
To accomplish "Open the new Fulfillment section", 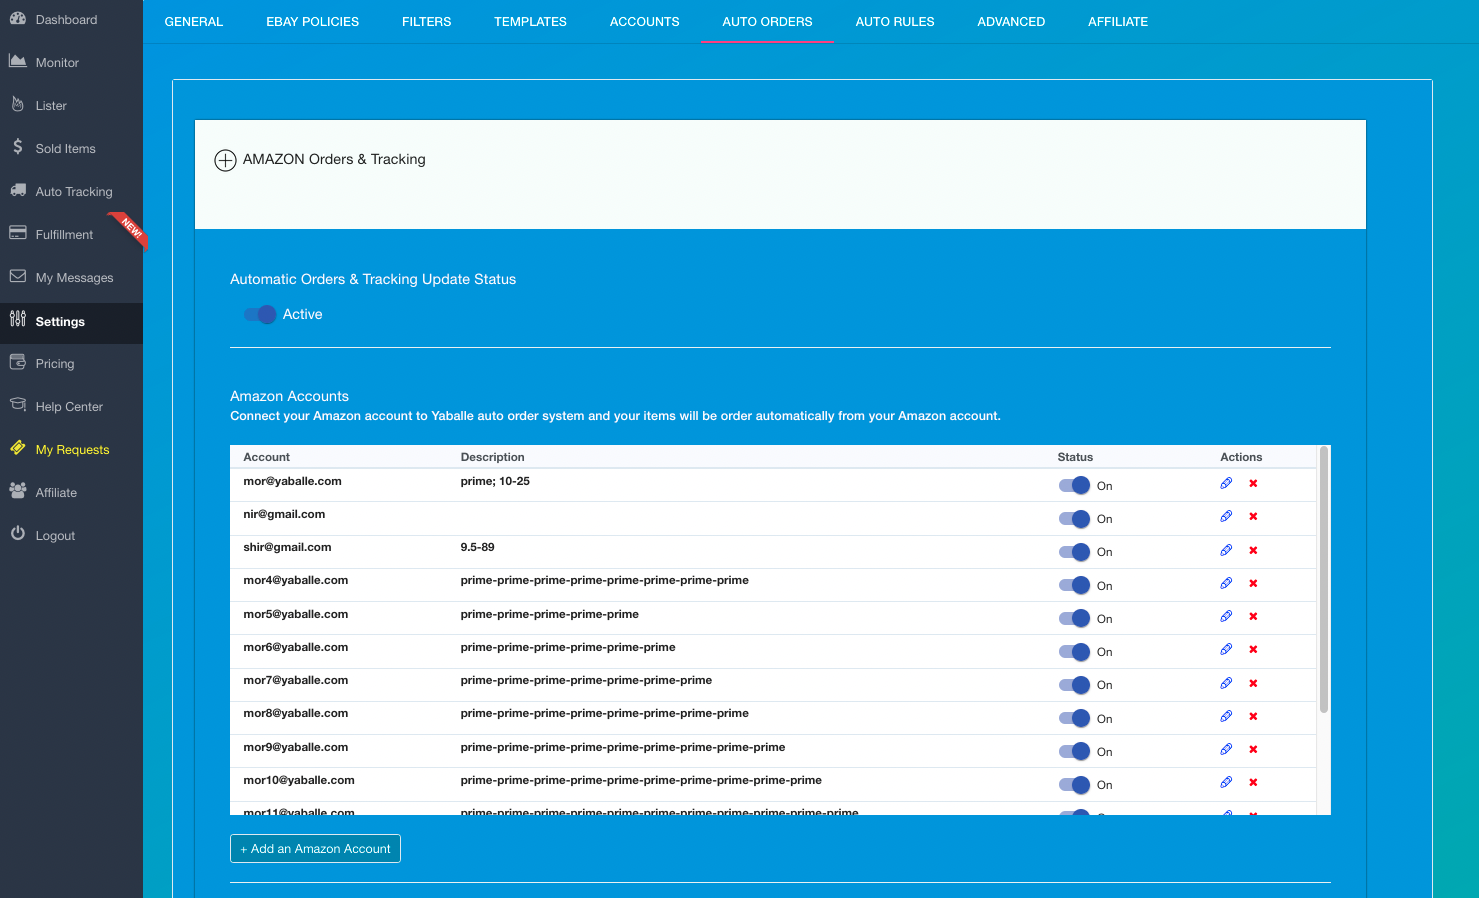I will [65, 234].
